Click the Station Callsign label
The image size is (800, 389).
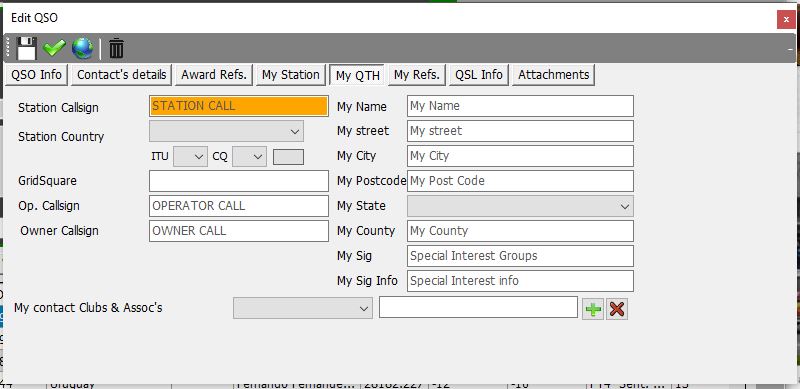pos(58,108)
